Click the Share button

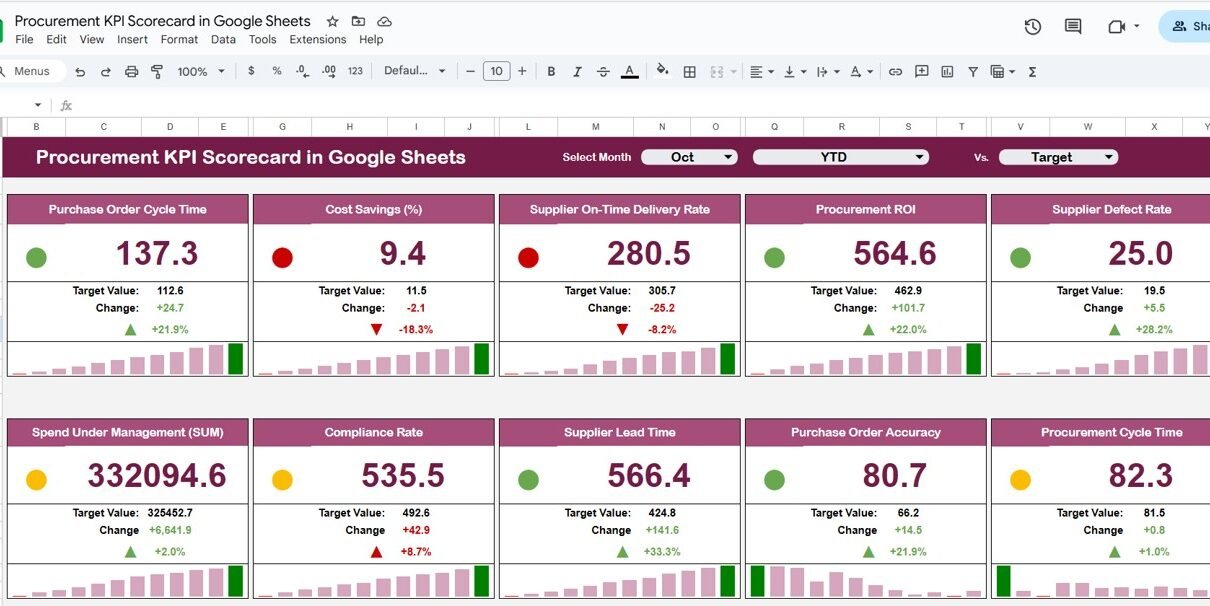coord(1188,27)
